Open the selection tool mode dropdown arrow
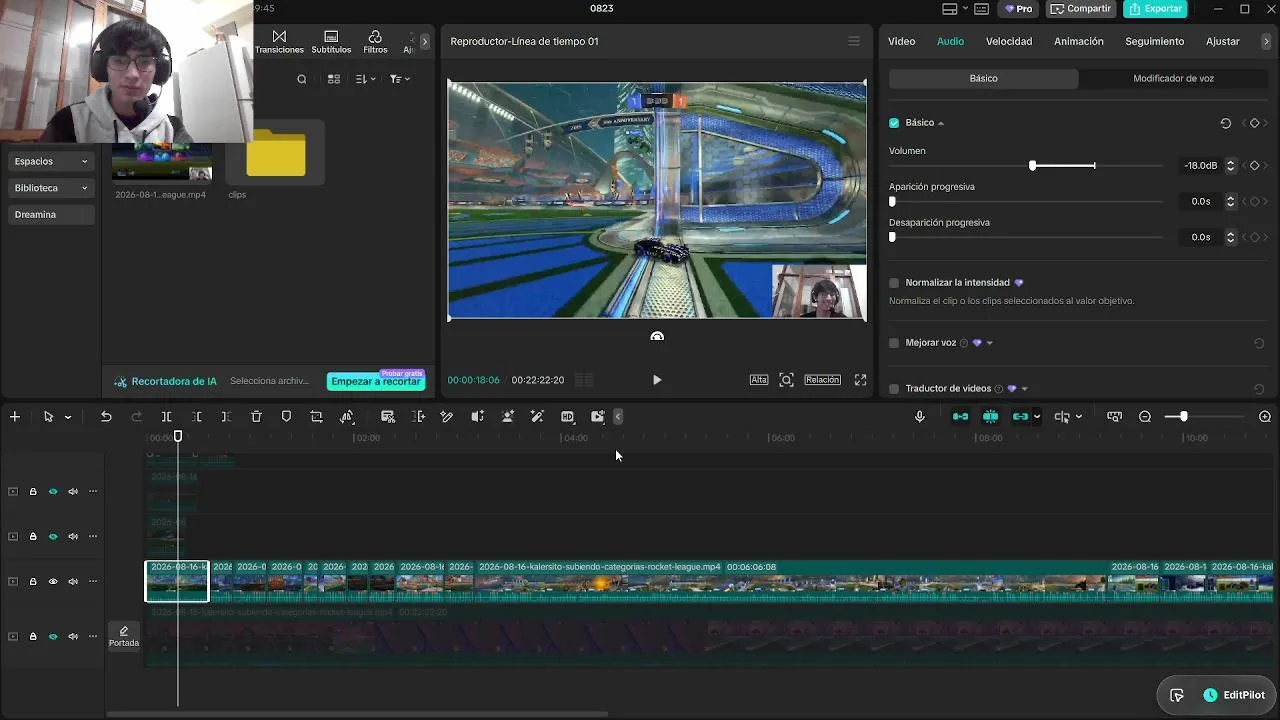Screen dimensions: 1280x720 pyautogui.click(x=68, y=417)
